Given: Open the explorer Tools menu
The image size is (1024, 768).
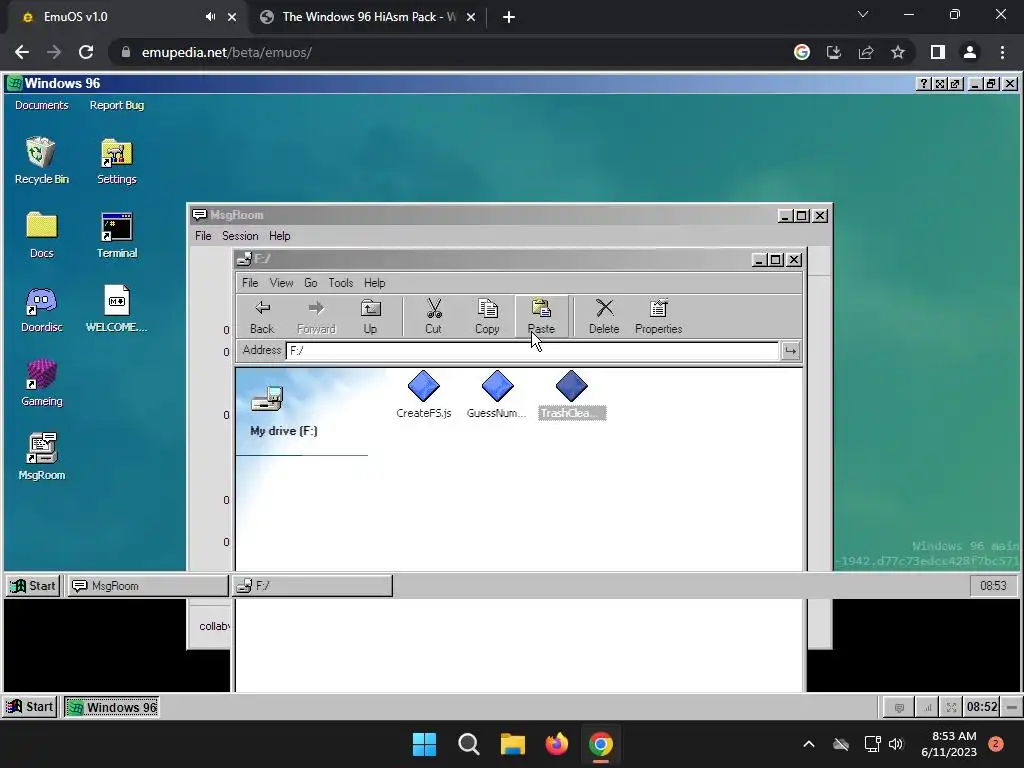Looking at the screenshot, I should [x=341, y=283].
